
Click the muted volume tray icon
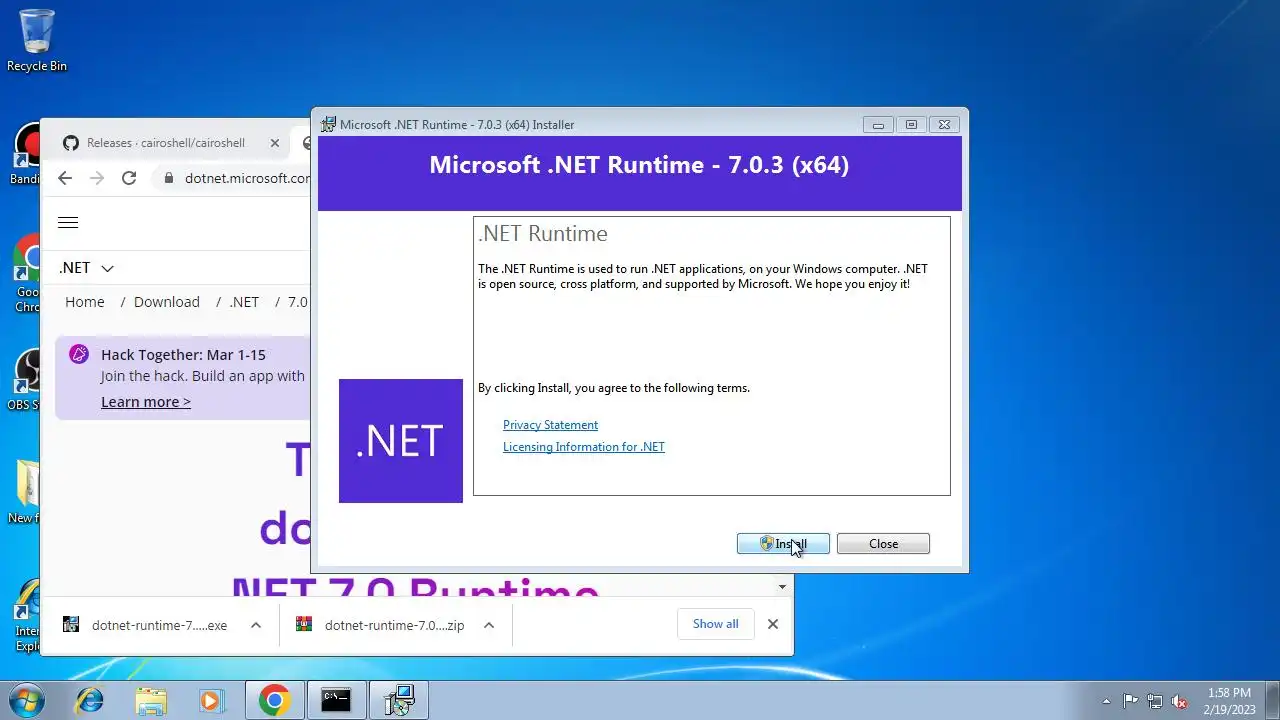coord(1180,701)
